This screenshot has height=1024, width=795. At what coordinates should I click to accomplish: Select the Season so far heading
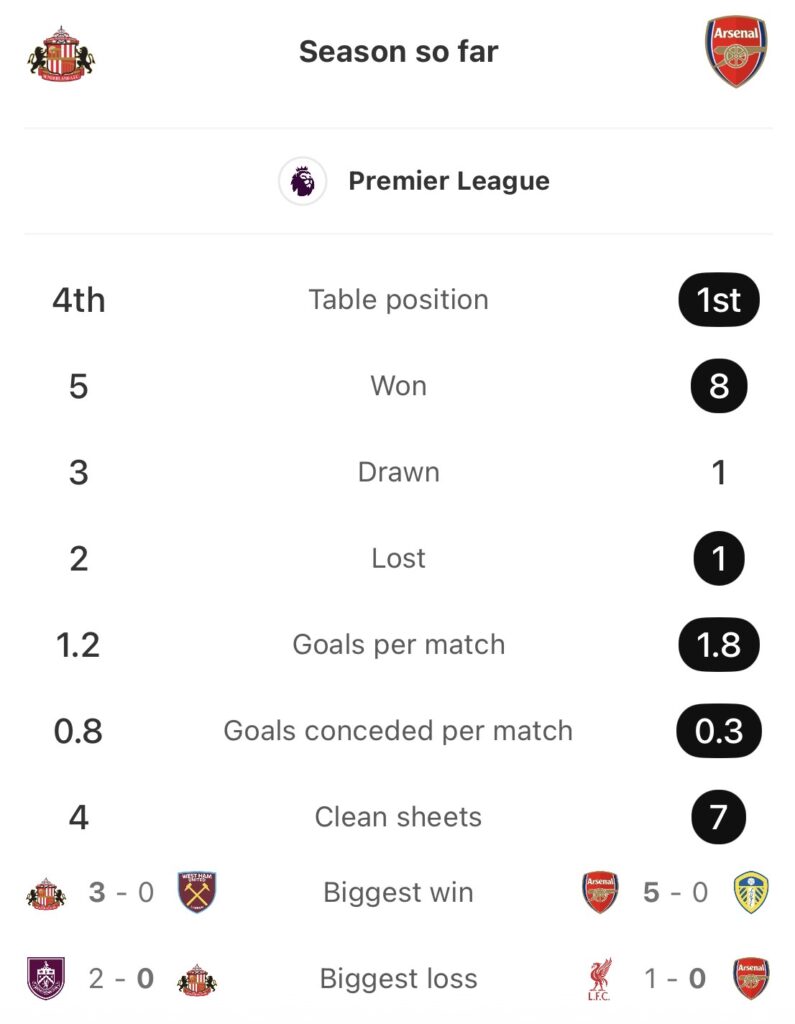(x=398, y=52)
